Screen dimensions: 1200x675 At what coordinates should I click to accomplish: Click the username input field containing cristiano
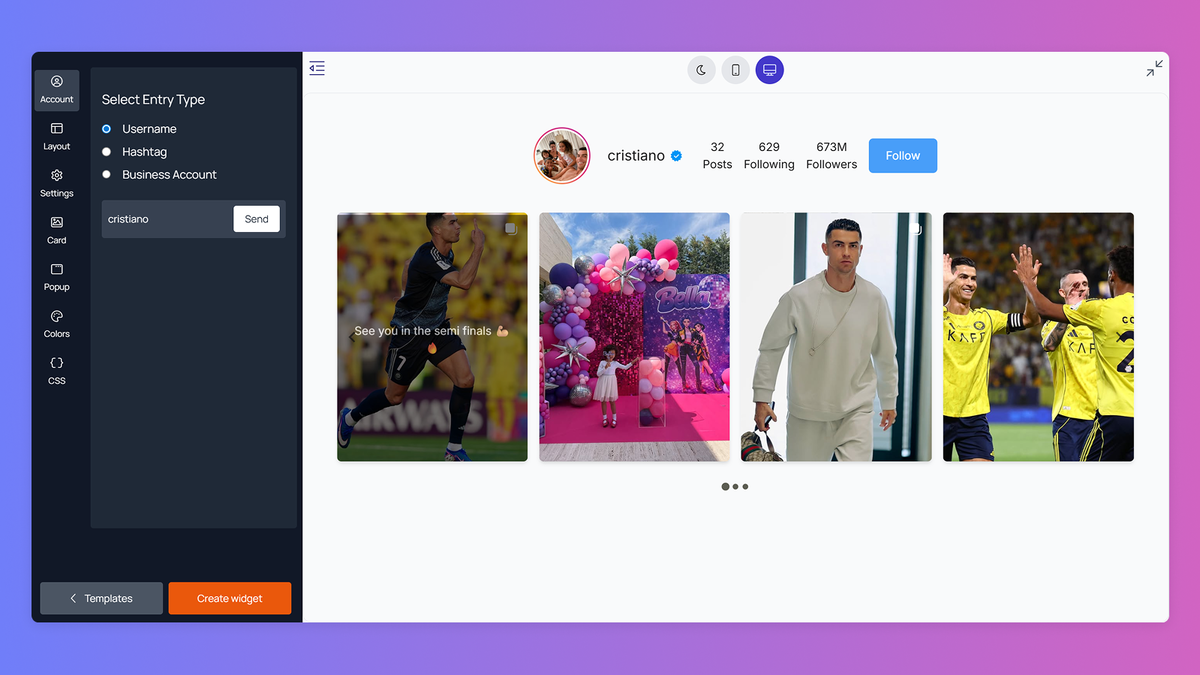(x=167, y=219)
